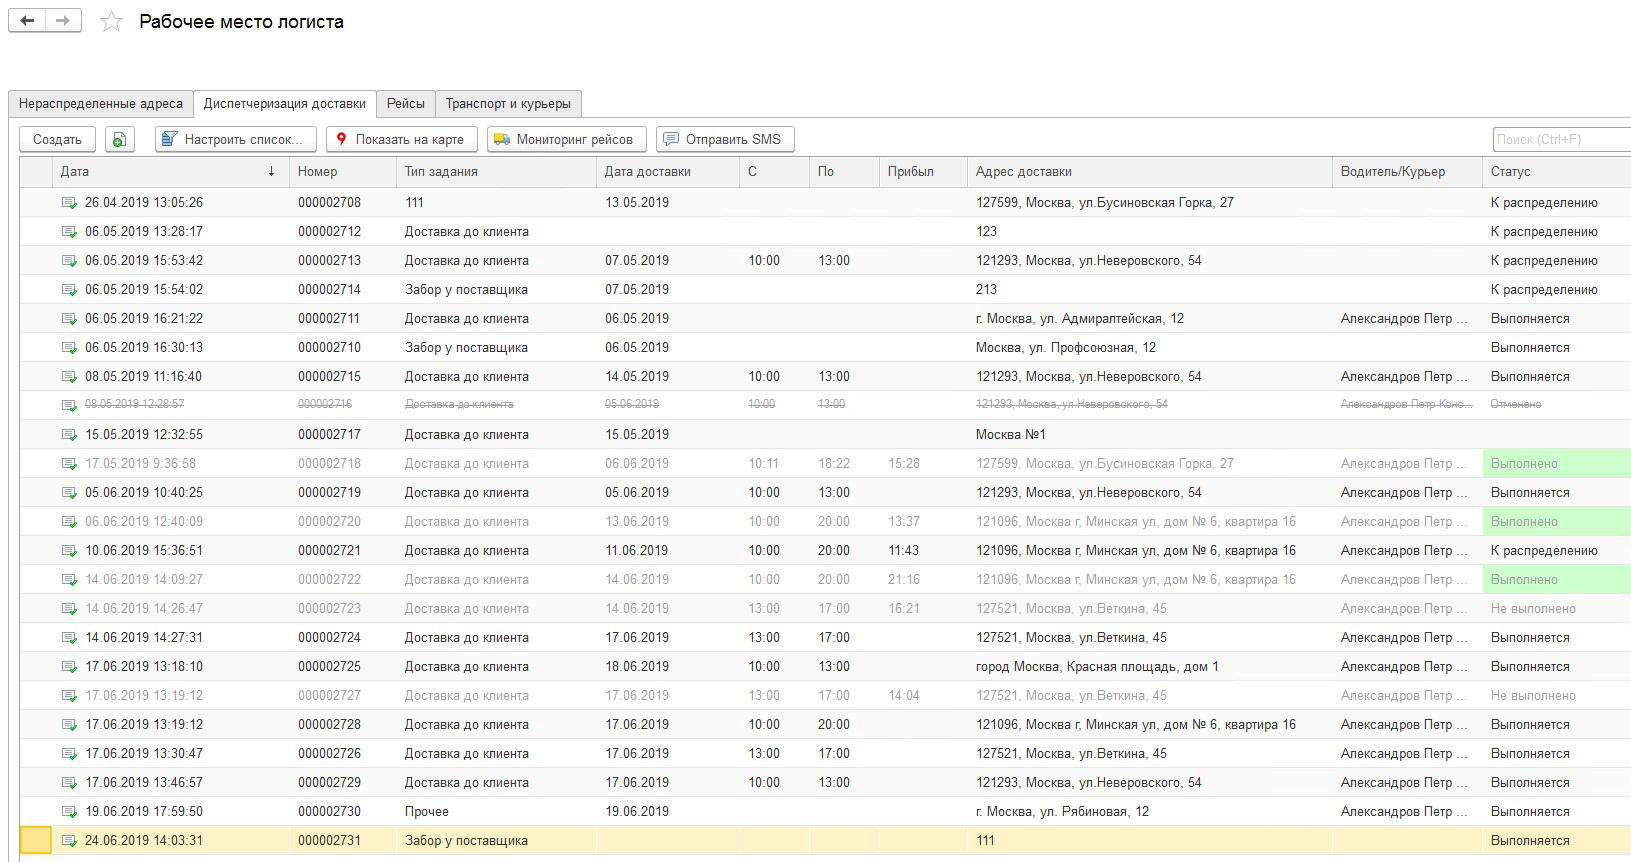Open Настроить список settings
The image size is (1631, 862).
[236, 139]
